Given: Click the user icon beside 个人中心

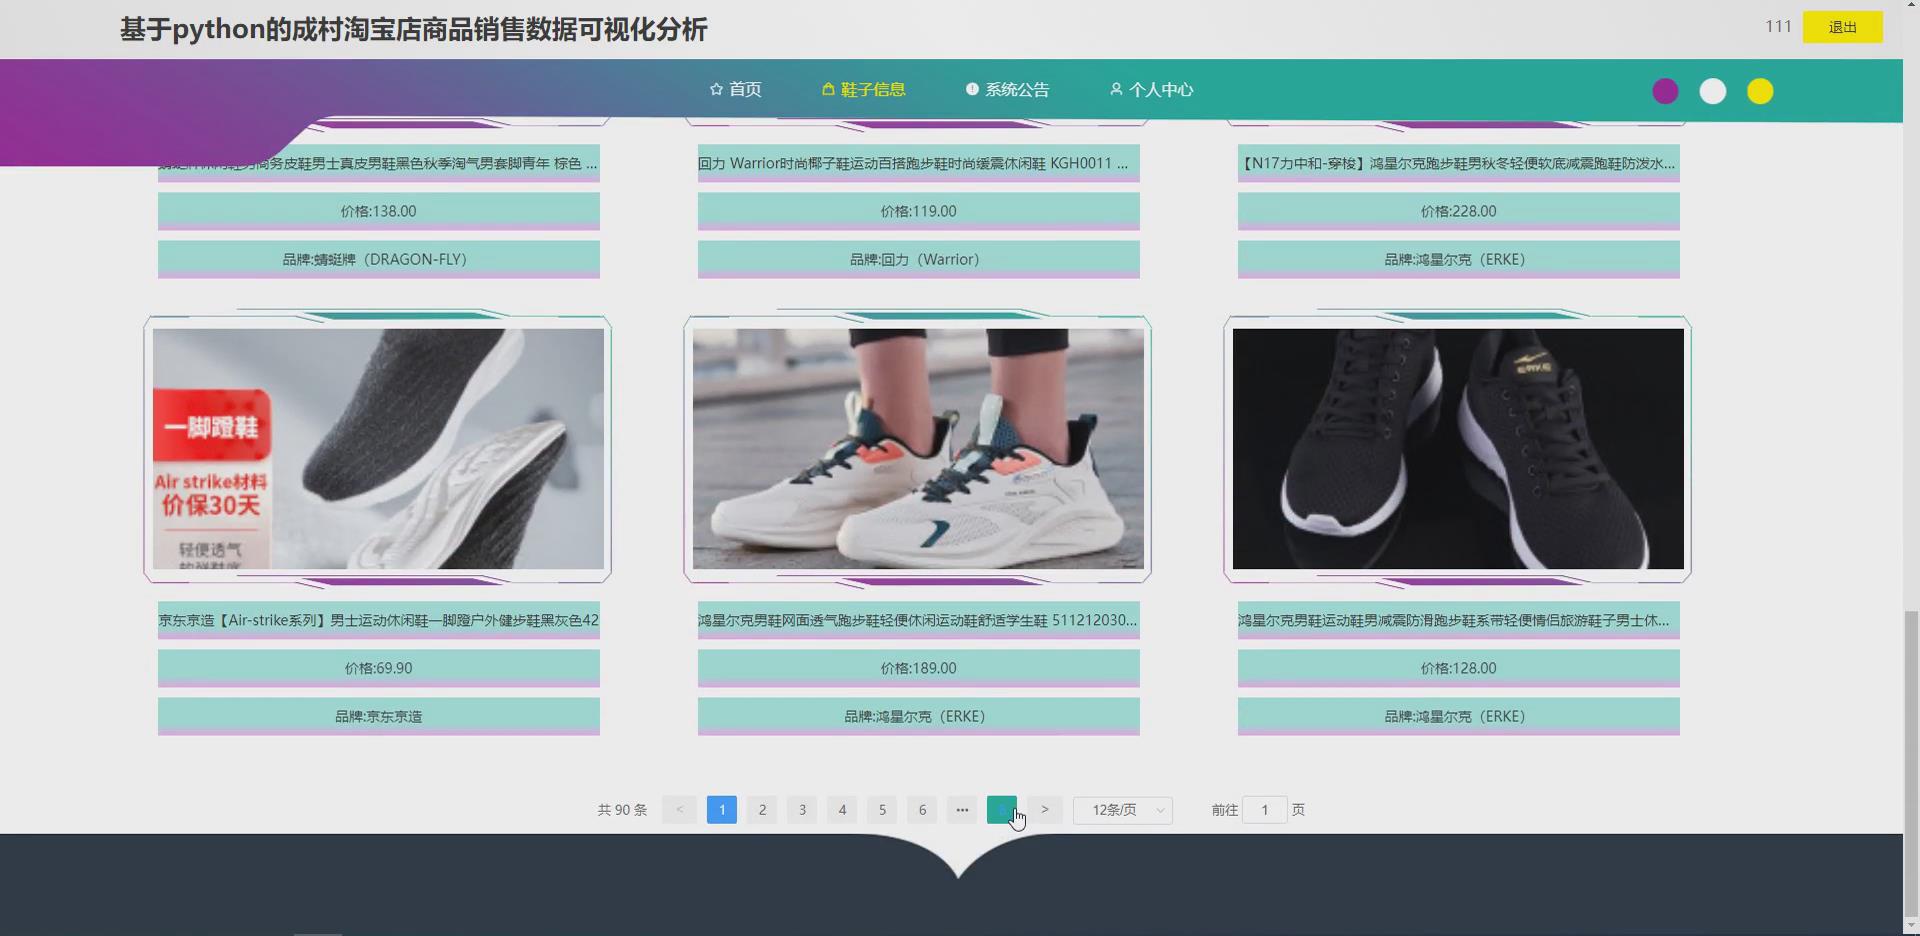Looking at the screenshot, I should [1116, 90].
